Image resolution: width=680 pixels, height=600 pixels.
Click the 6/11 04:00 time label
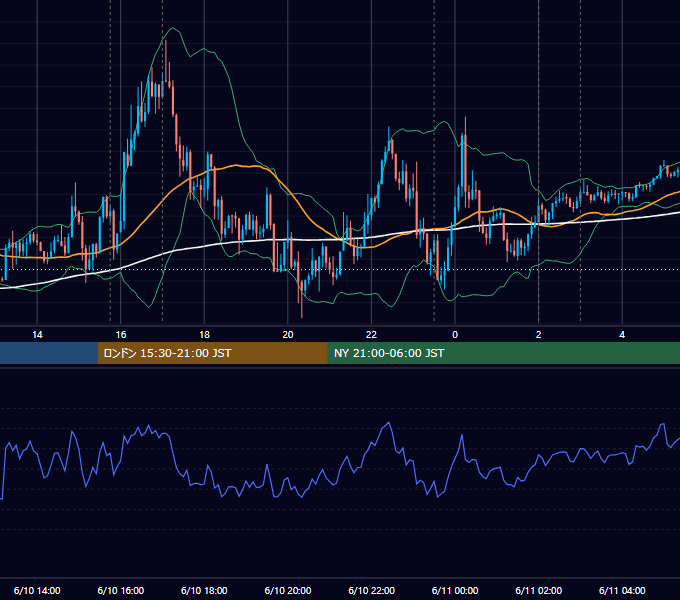pyautogui.click(x=622, y=590)
